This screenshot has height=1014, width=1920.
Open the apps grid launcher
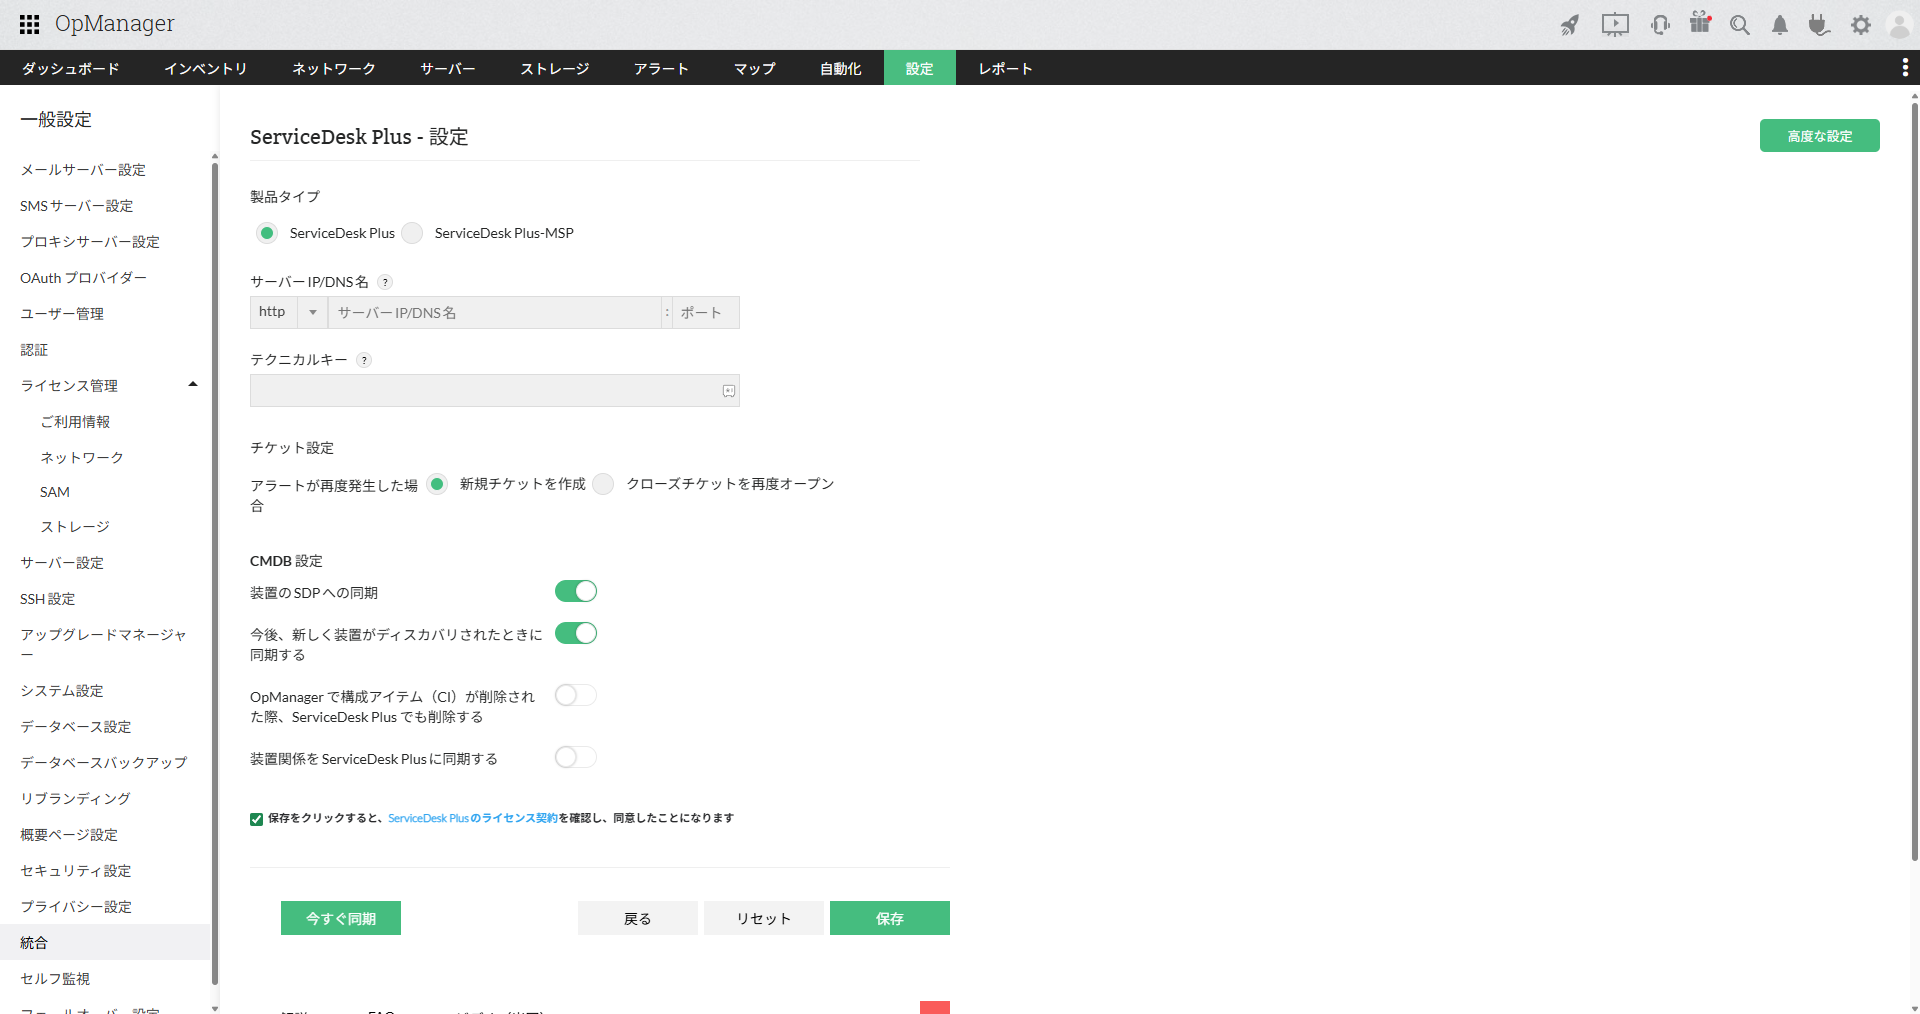point(29,24)
